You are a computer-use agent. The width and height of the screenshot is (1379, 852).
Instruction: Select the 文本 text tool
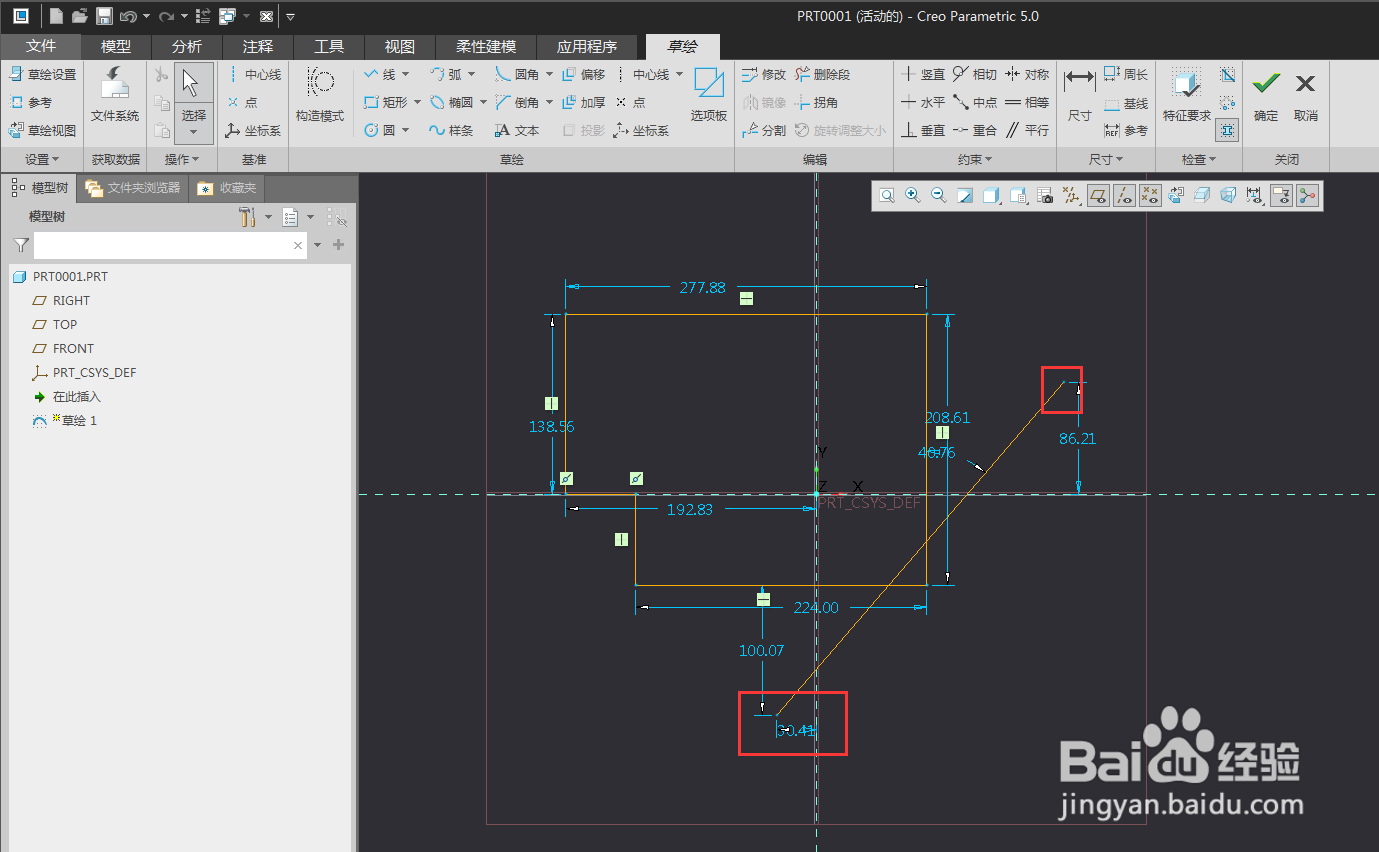click(517, 130)
